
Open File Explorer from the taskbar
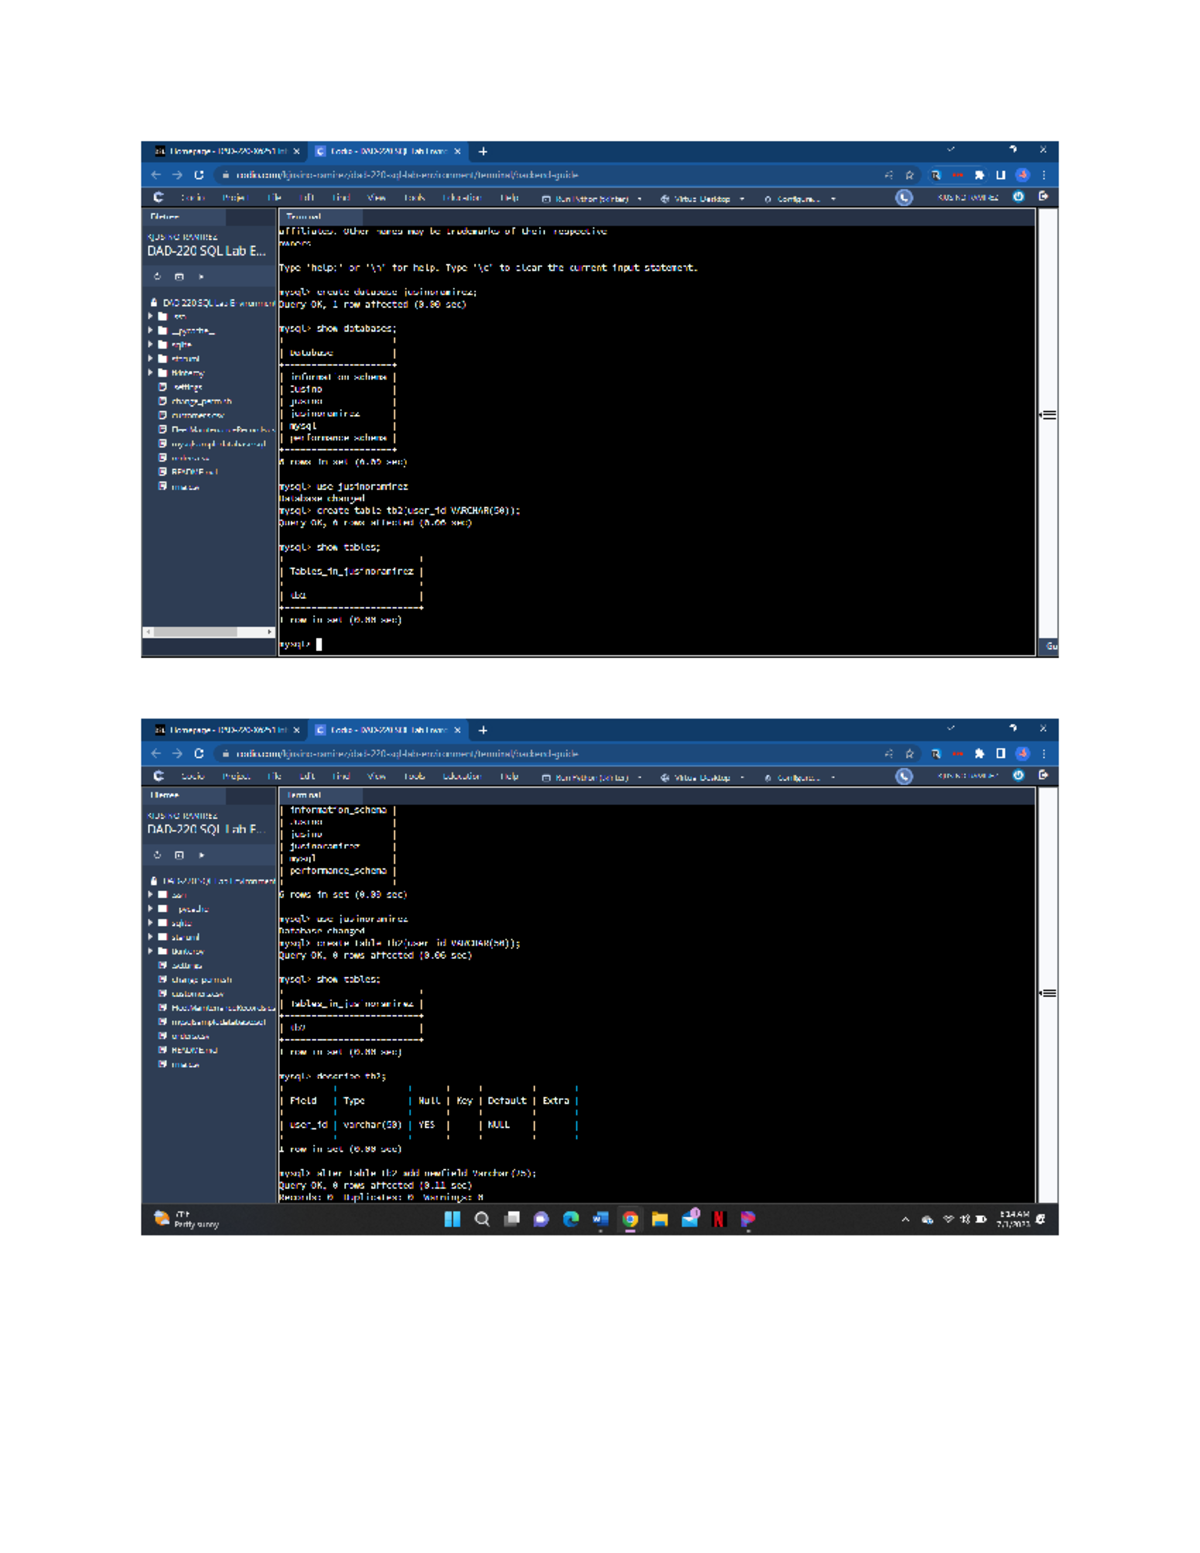659,1219
